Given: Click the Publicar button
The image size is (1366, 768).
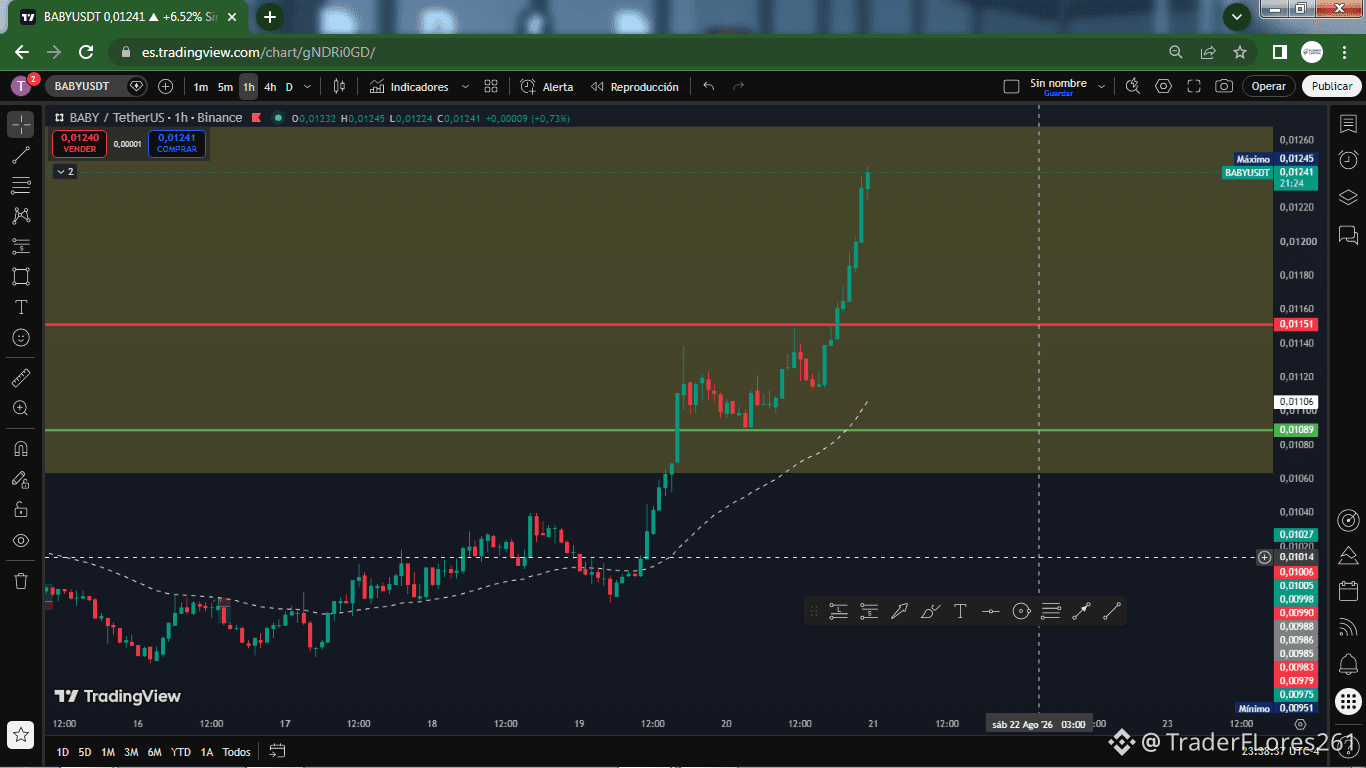Looking at the screenshot, I should coord(1332,87).
